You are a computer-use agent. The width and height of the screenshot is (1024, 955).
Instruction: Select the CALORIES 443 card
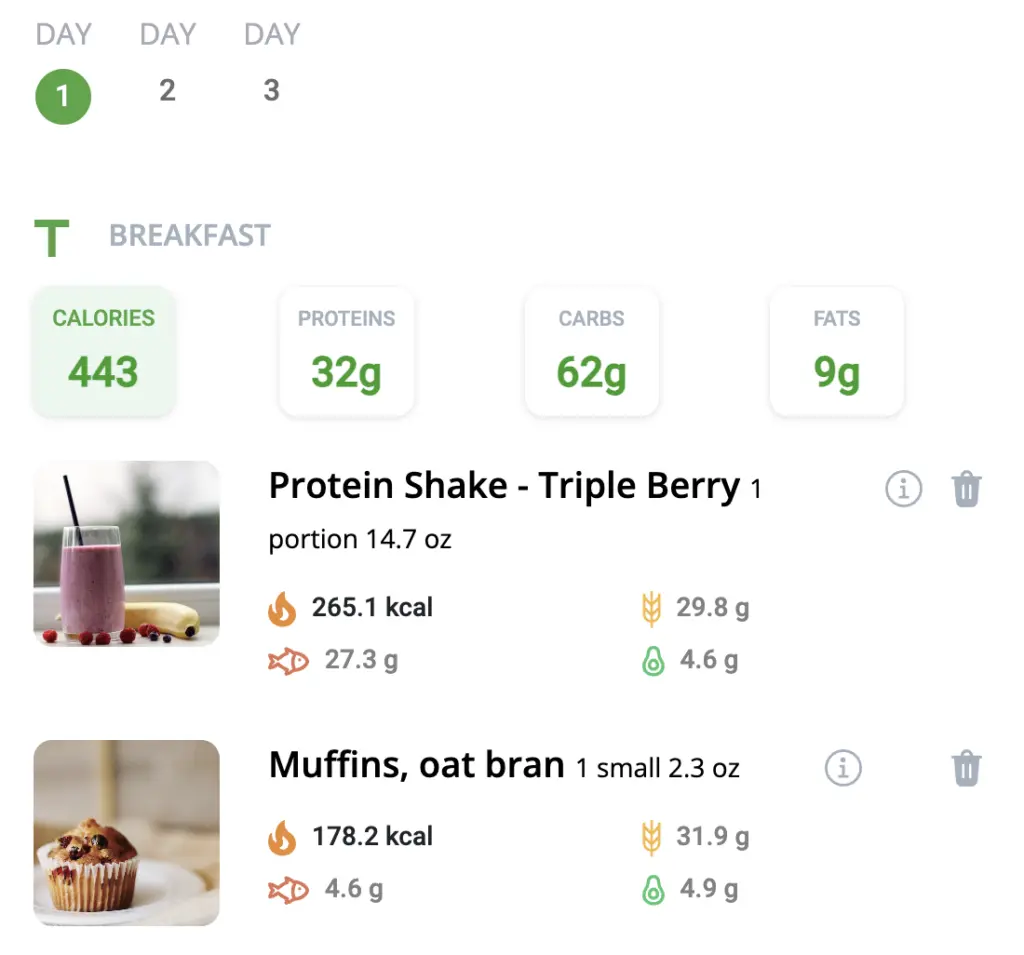point(103,351)
